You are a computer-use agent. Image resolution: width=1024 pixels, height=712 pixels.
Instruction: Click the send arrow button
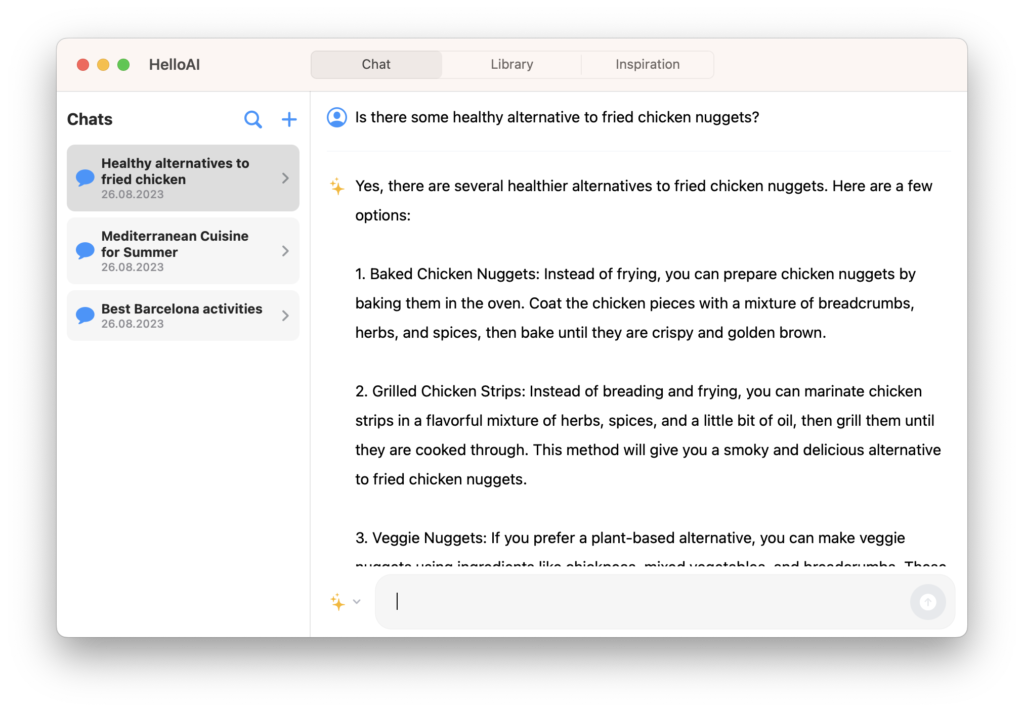928,602
